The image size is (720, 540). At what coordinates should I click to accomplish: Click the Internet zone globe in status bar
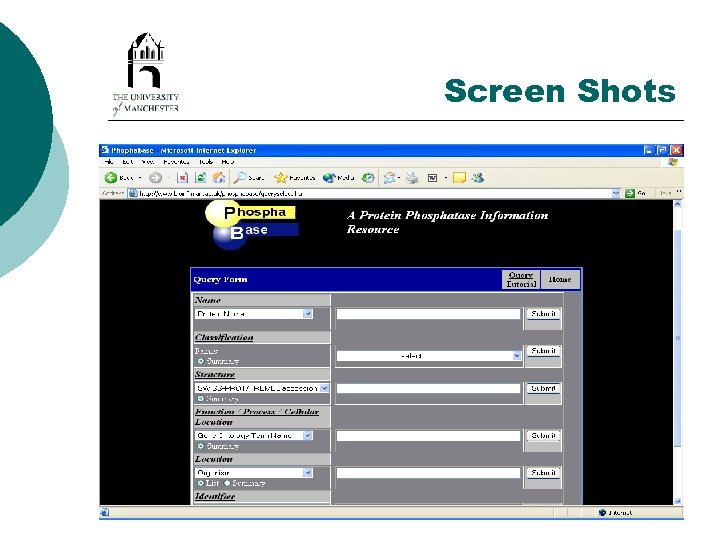[x=602, y=512]
